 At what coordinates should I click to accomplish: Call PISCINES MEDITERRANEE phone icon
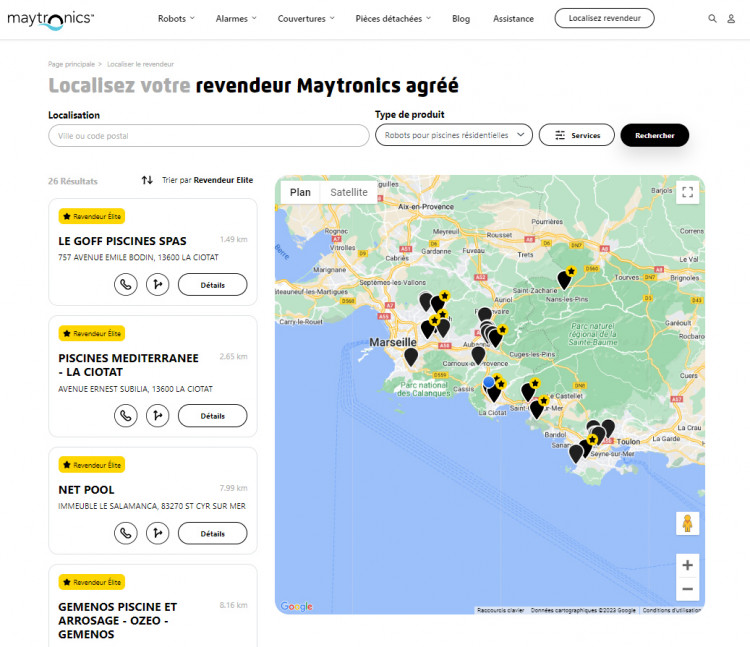[x=126, y=416]
